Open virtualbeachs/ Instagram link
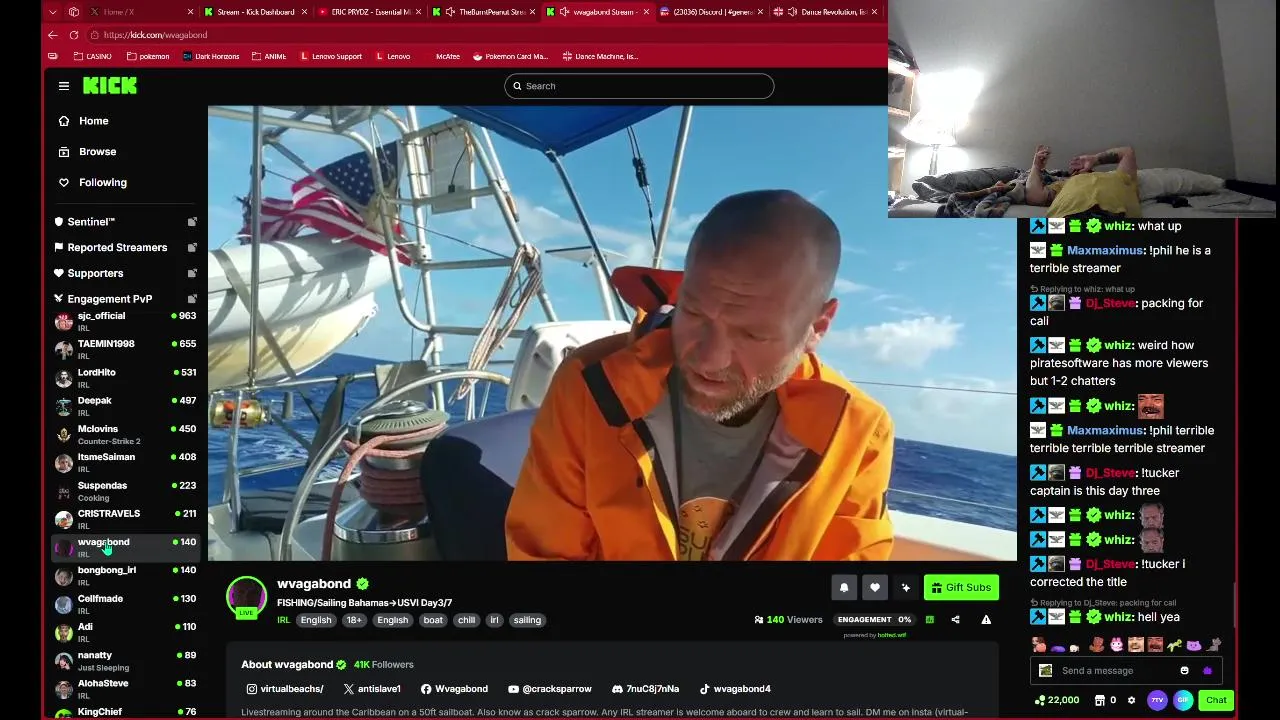The height and width of the screenshot is (720, 1280). 285,689
